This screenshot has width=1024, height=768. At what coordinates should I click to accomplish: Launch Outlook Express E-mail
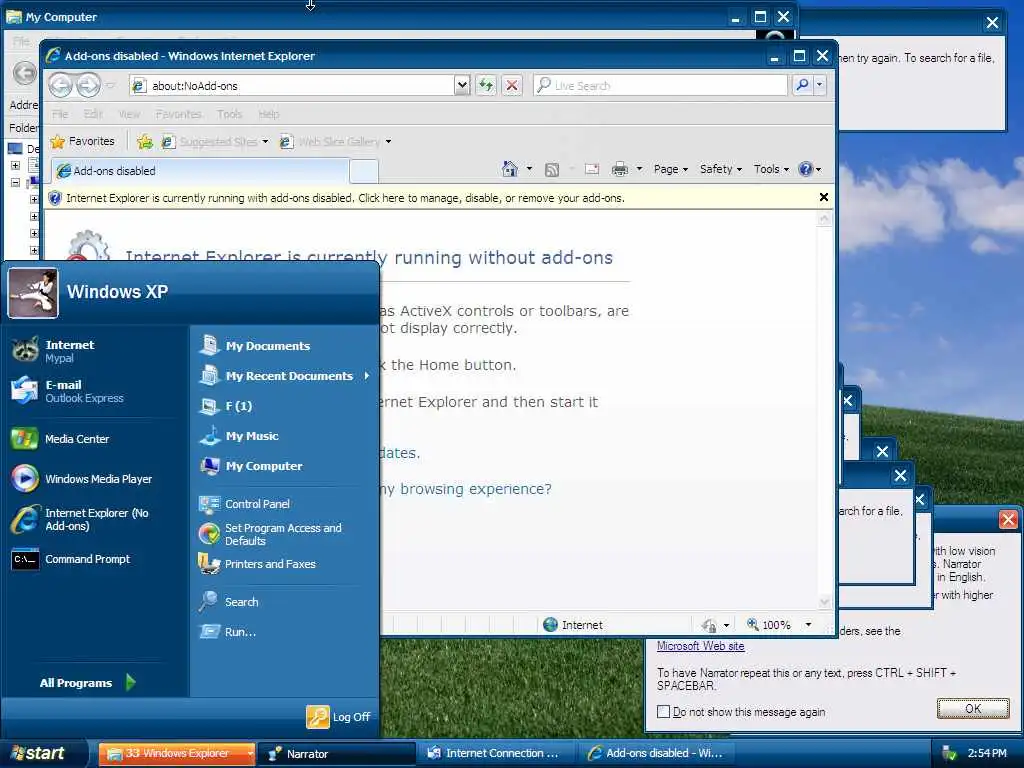pos(67,391)
